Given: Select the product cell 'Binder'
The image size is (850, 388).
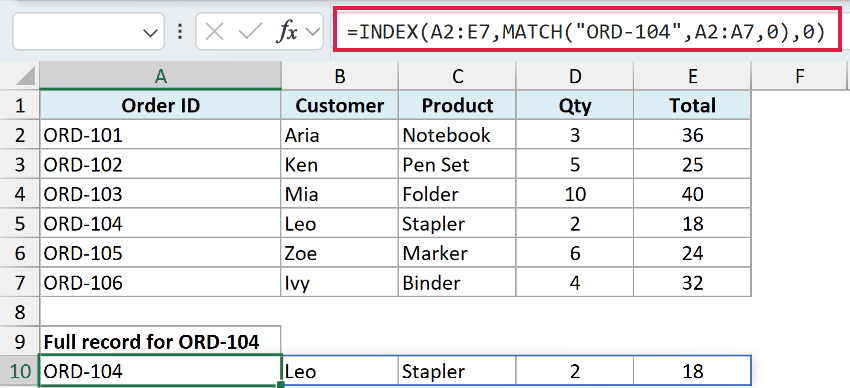Looking at the screenshot, I should coord(458,282).
